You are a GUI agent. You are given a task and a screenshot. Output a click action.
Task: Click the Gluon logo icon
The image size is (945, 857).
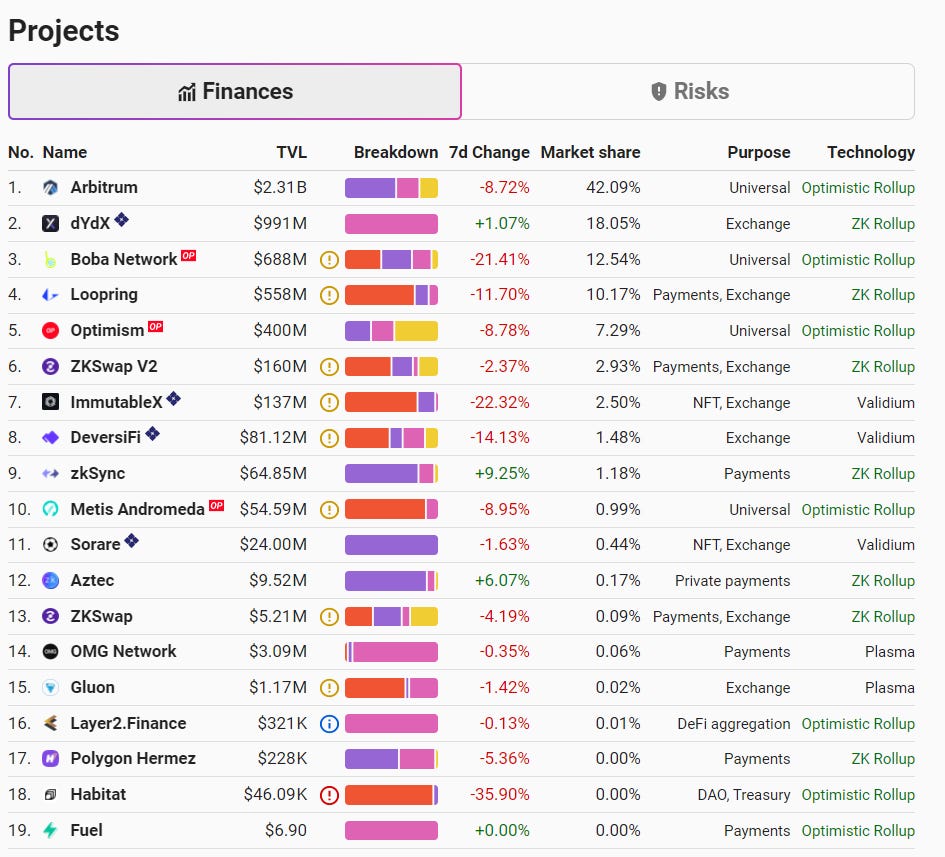click(x=51, y=688)
